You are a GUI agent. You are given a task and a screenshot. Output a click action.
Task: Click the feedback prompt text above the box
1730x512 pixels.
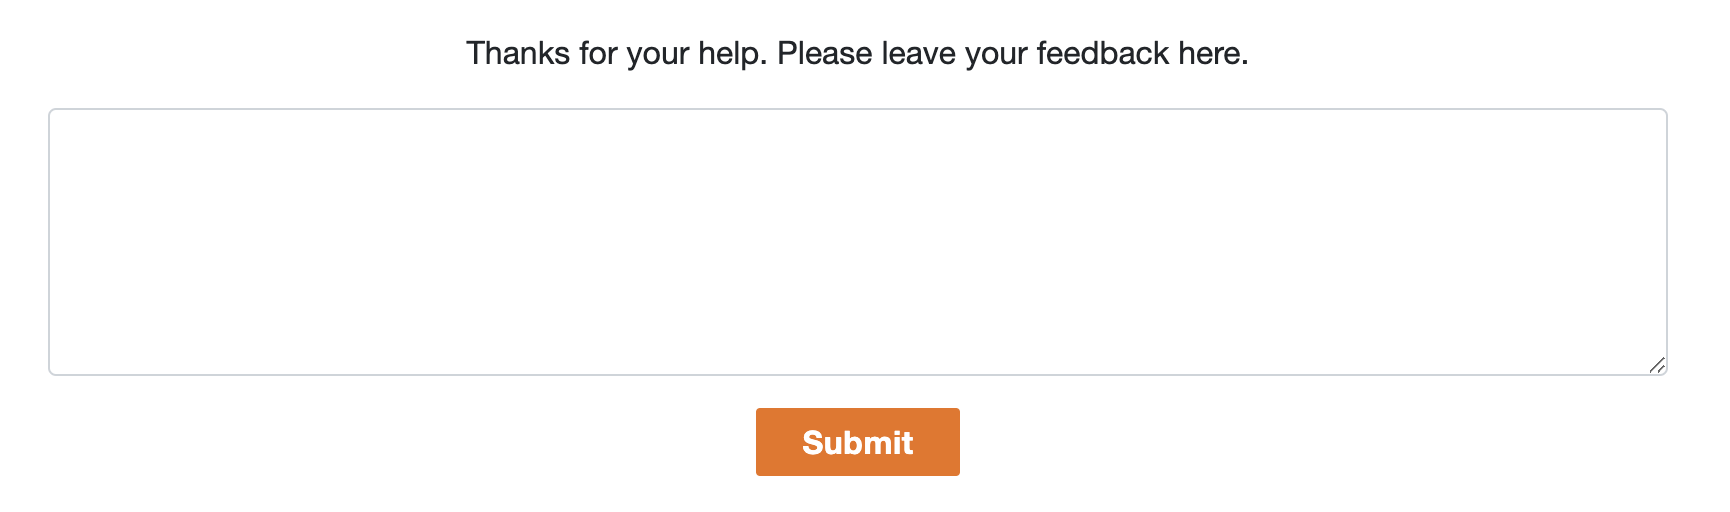point(857,53)
